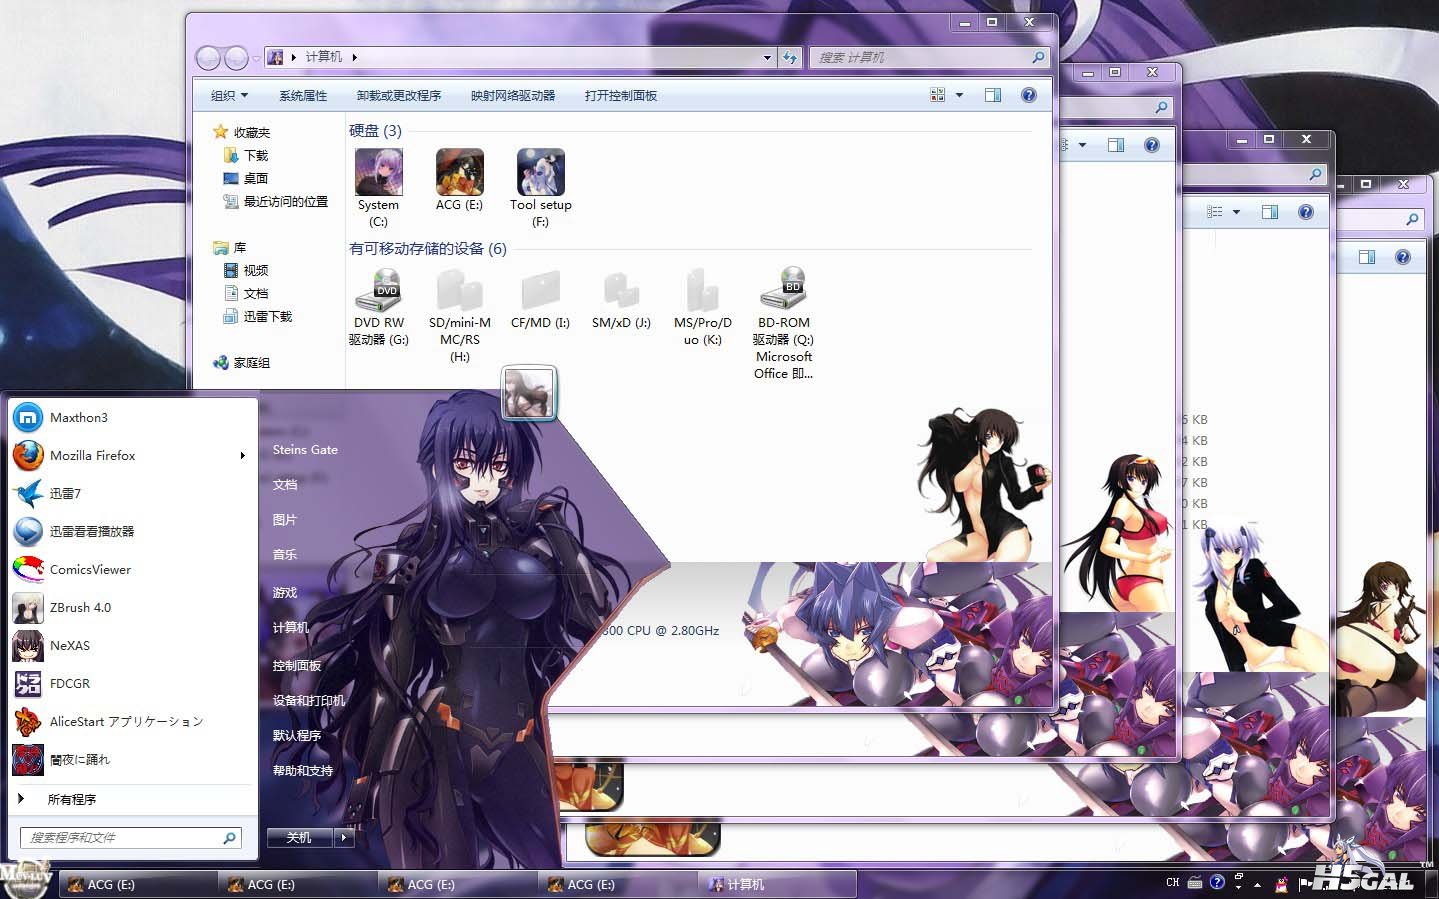This screenshot has height=899, width=1439.
Task: Open 音乐 from the Start menu right pane
Action: [x=285, y=555]
